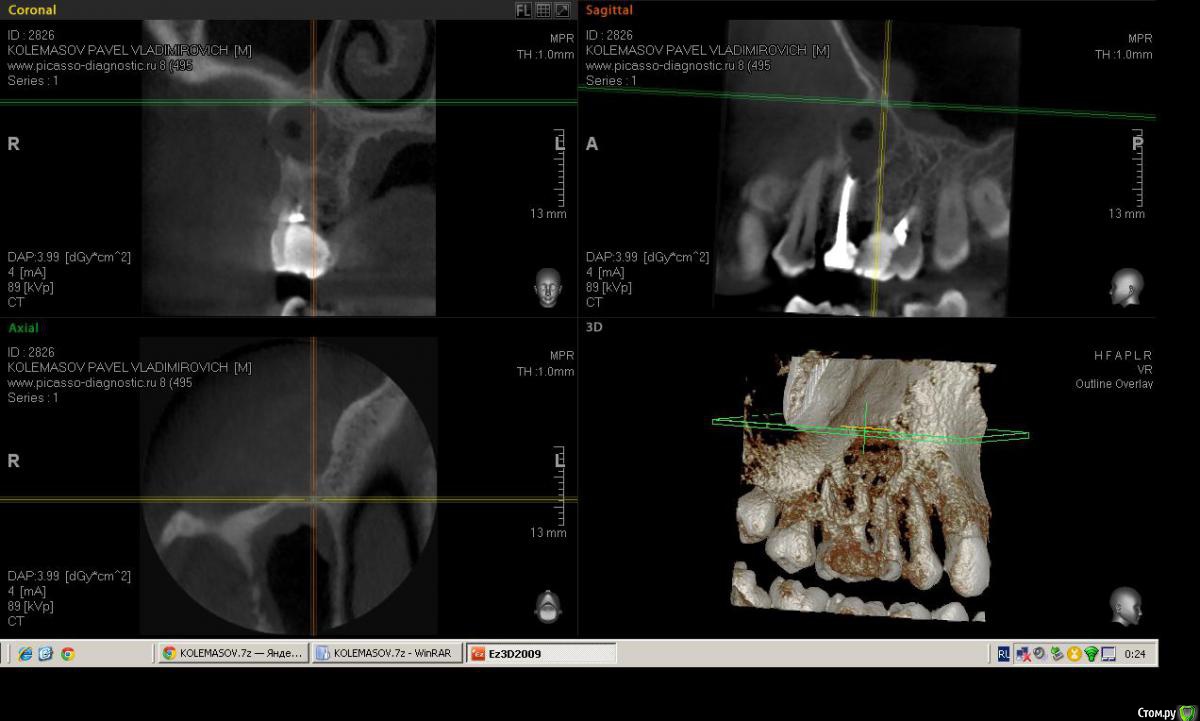Click the 3D rendered teeth model
1200x721 pixels.
(x=860, y=500)
